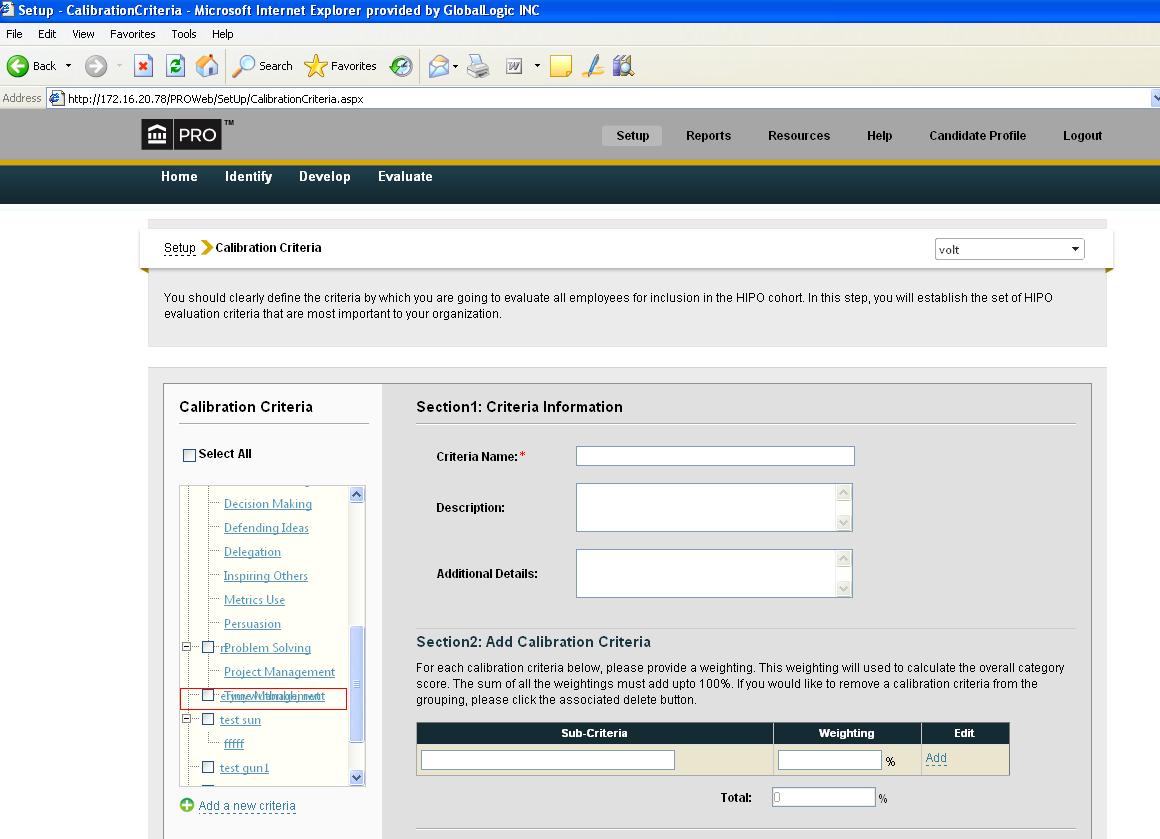Click the Print icon in toolbar
1160x839 pixels.
pyautogui.click(x=478, y=67)
